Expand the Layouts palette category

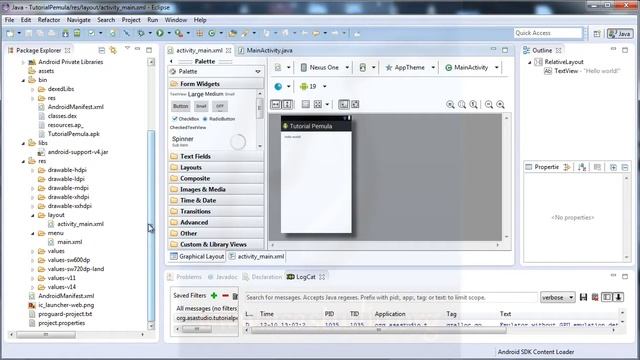[216, 167]
